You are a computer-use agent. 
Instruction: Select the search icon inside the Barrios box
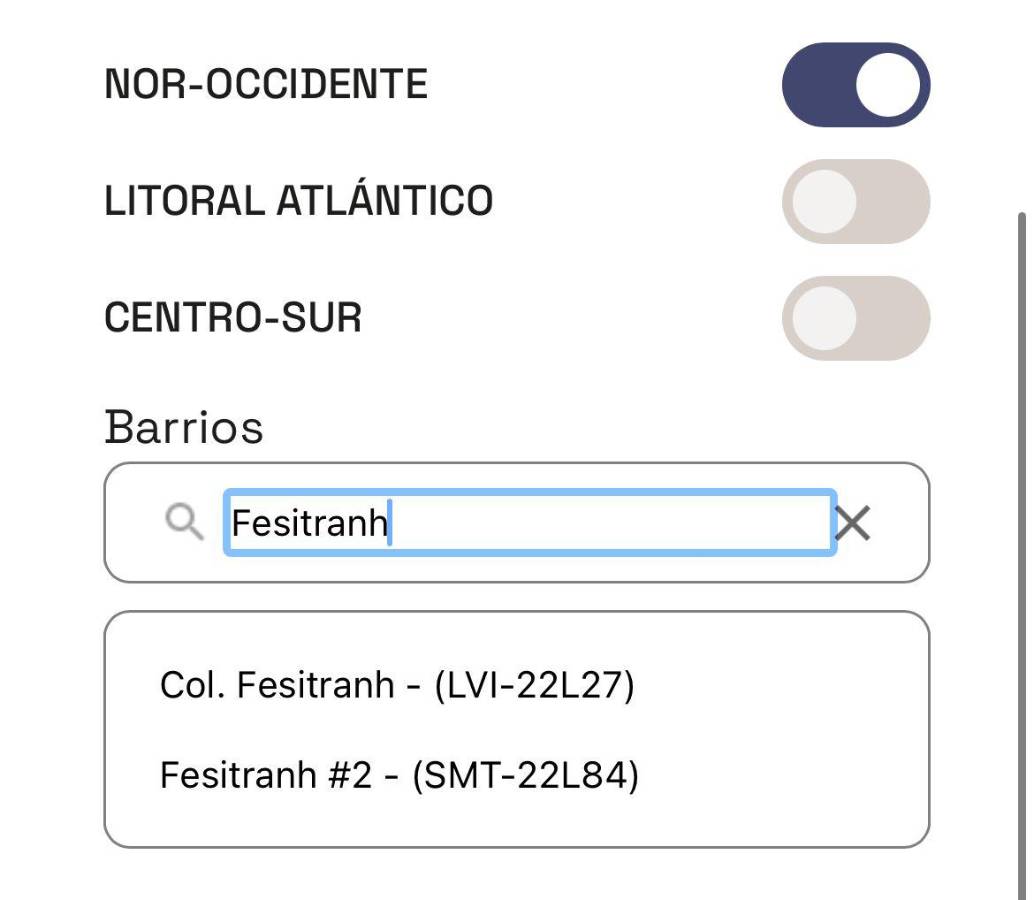tap(183, 521)
